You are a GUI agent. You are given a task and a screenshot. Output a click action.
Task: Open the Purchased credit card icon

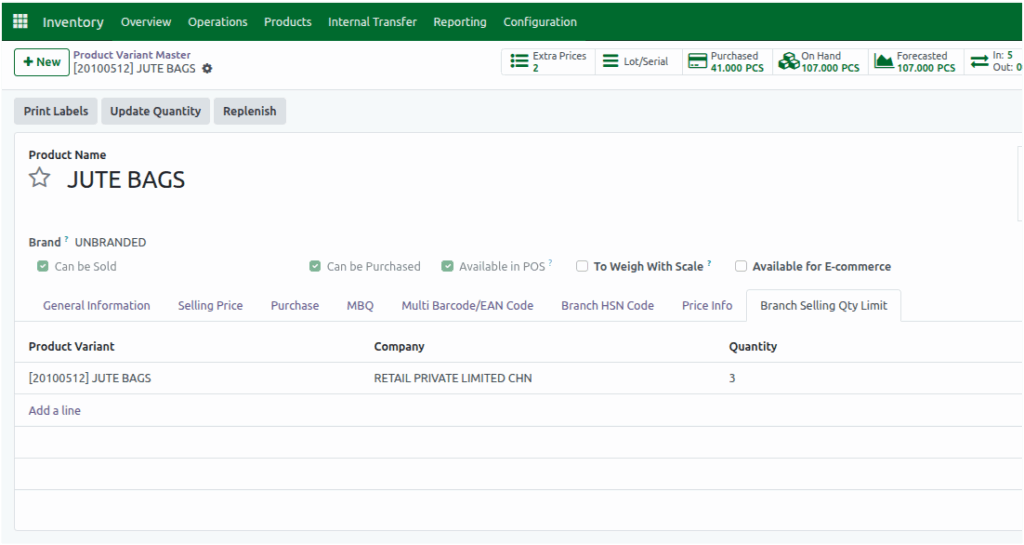697,61
